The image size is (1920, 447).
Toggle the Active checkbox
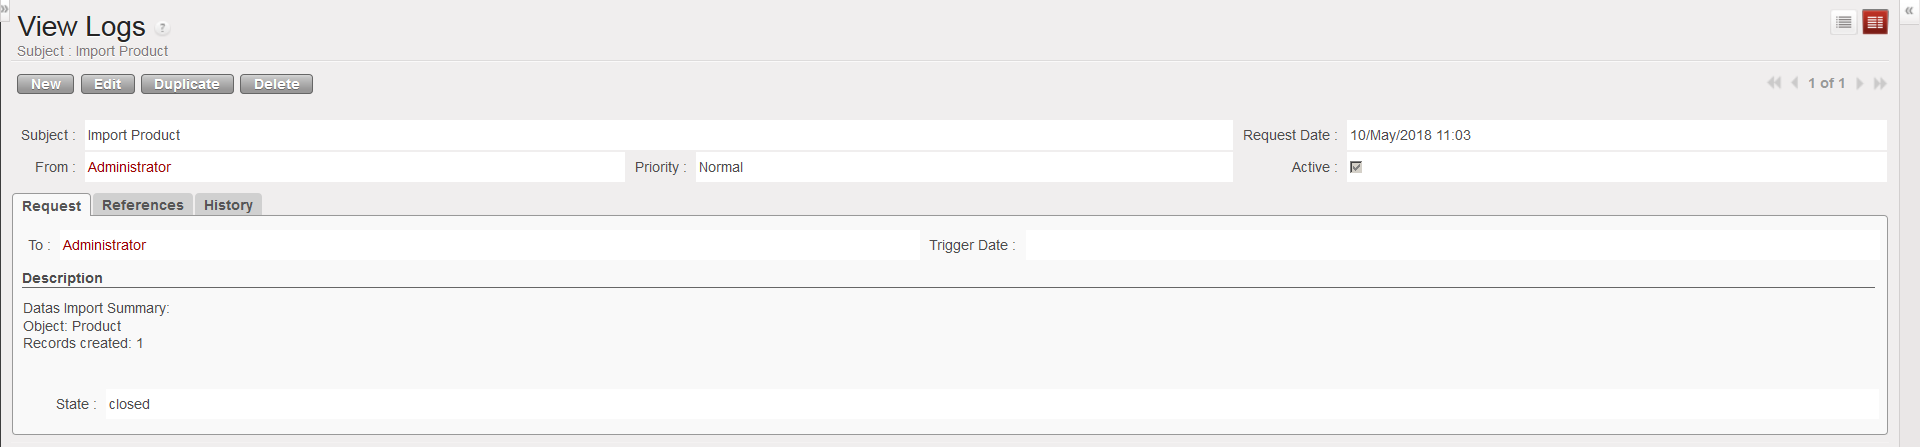point(1356,167)
